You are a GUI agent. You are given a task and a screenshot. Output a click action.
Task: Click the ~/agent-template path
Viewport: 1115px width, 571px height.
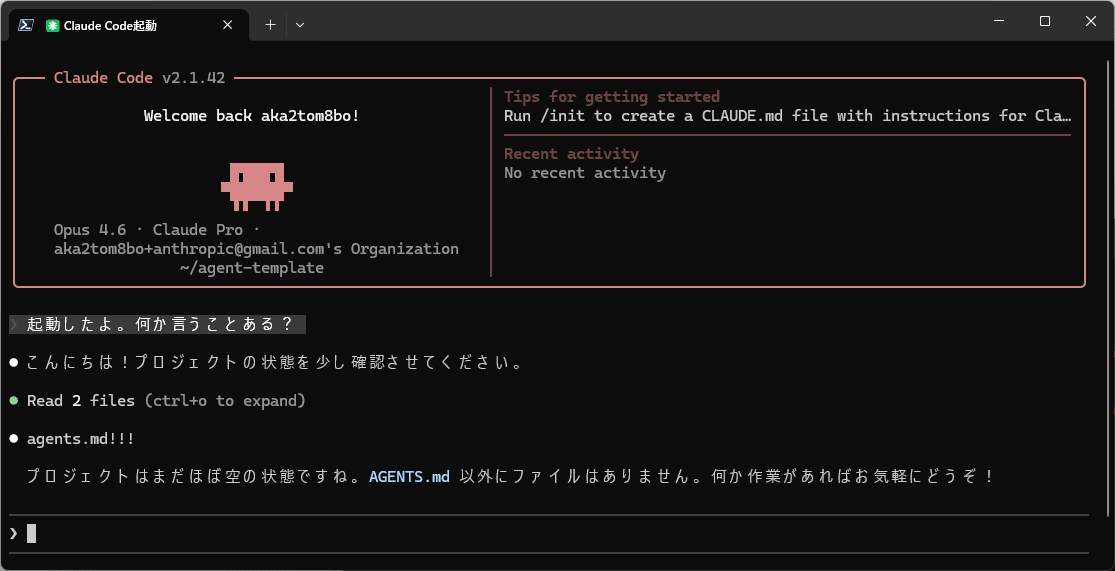pyautogui.click(x=252, y=269)
